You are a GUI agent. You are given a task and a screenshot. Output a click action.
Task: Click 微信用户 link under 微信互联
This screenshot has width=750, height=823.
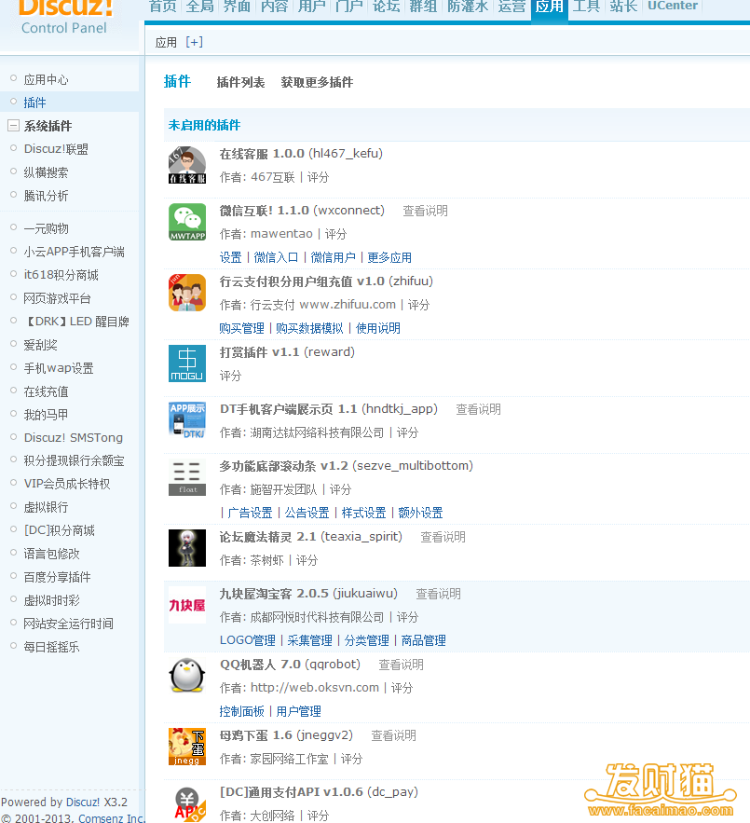coord(333,258)
